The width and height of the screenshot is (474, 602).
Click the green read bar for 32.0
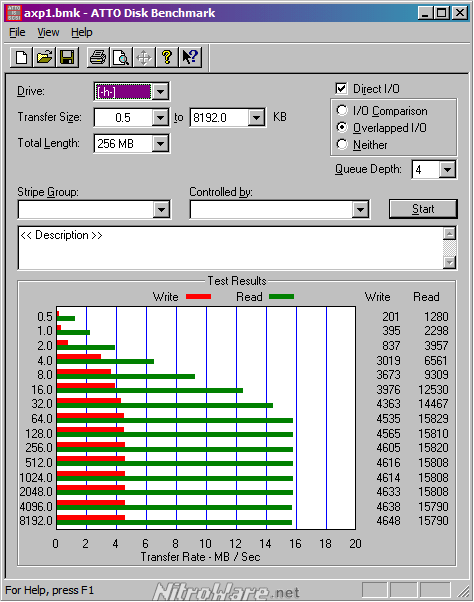pos(165,405)
